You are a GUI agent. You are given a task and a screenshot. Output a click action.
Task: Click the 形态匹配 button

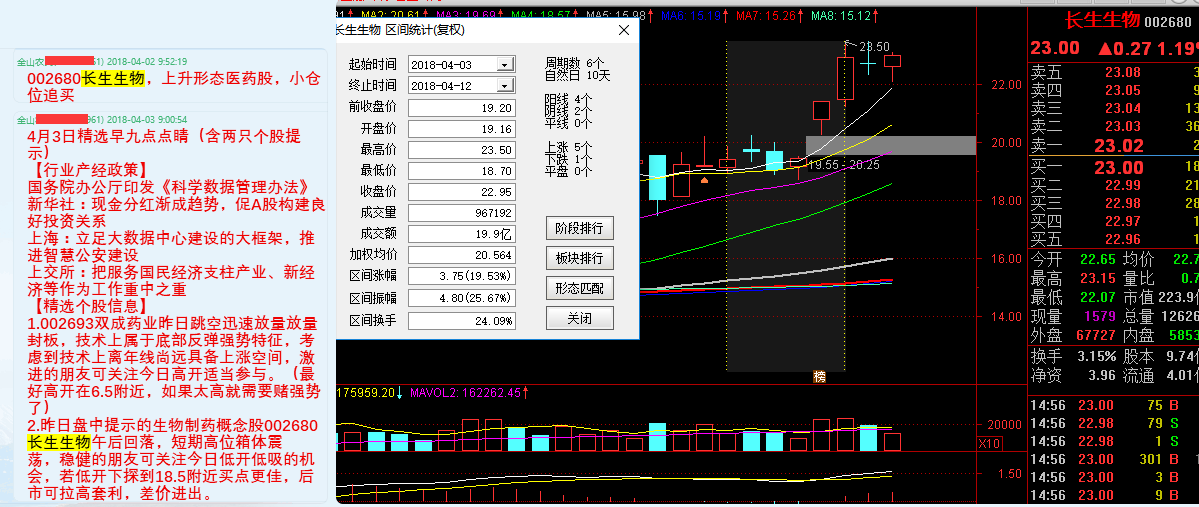pos(580,288)
